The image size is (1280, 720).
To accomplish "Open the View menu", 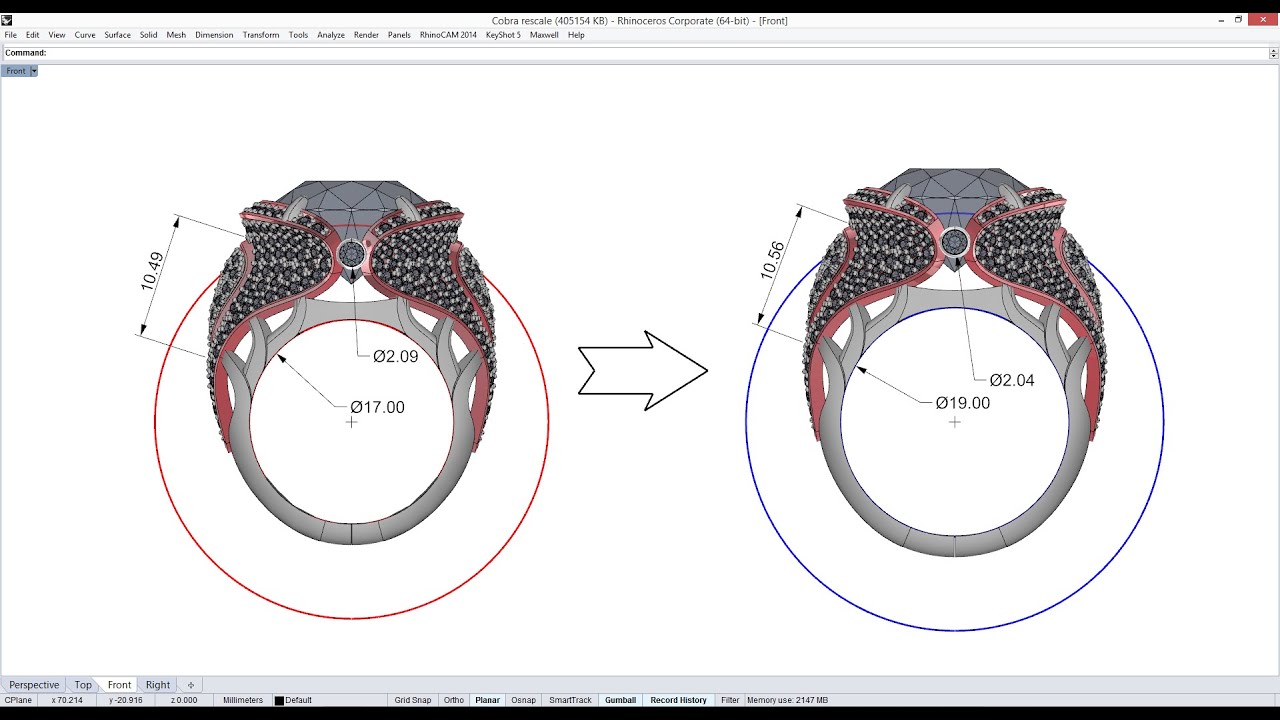I will click(57, 35).
